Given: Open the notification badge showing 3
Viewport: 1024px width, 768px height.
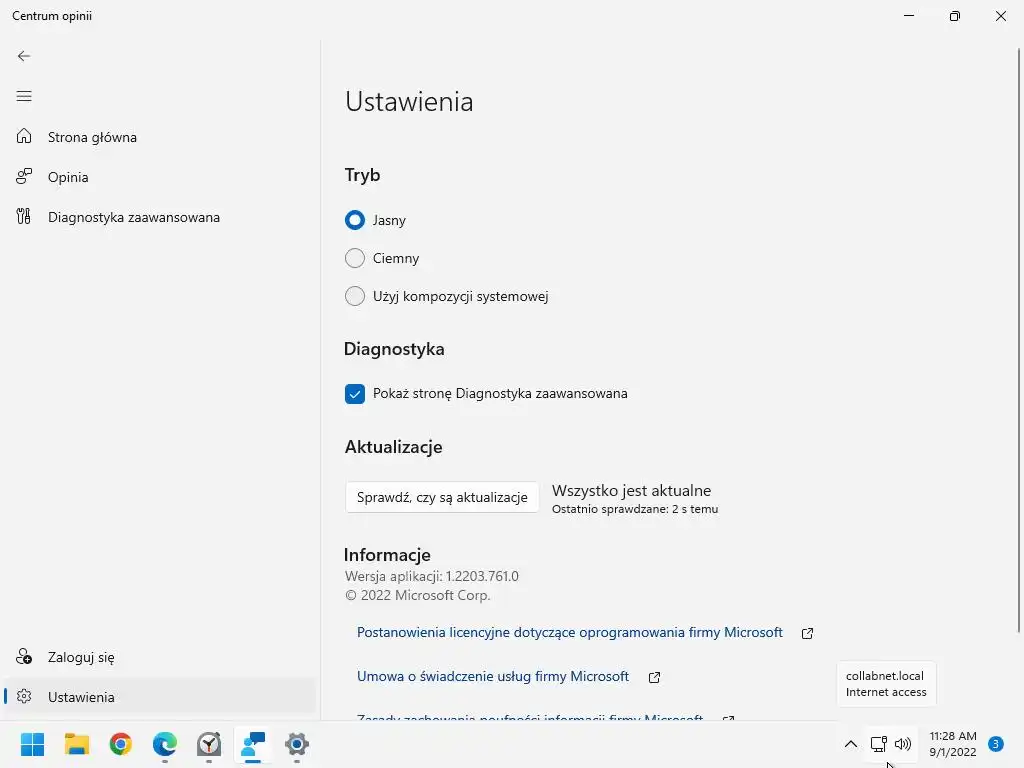Looking at the screenshot, I should 996,744.
